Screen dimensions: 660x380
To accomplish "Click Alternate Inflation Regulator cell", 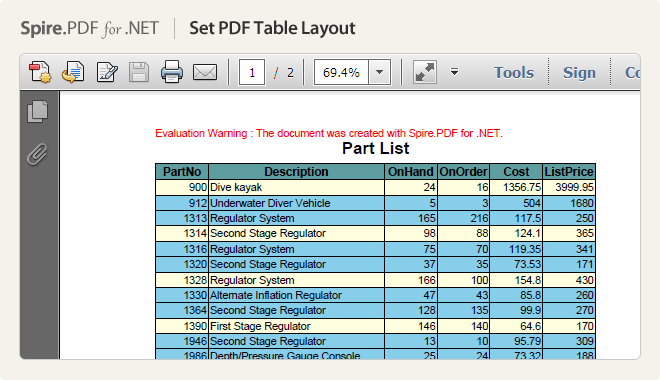I will (296, 295).
